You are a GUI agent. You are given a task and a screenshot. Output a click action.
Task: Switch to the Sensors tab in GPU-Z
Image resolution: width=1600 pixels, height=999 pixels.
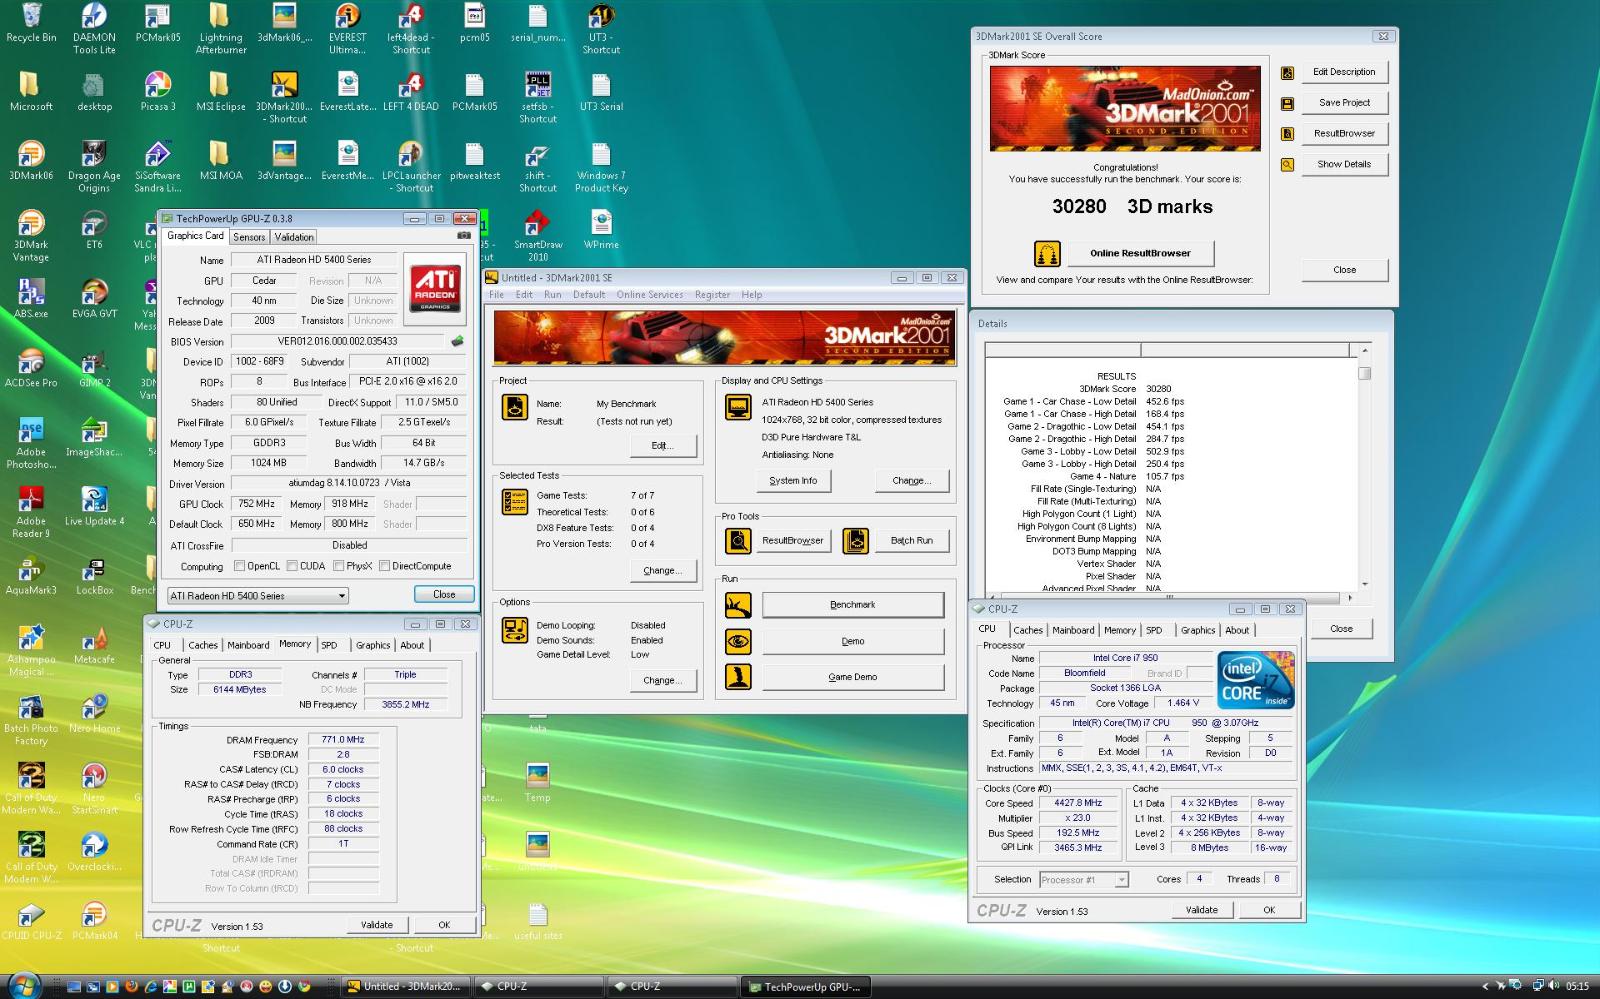pyautogui.click(x=249, y=237)
